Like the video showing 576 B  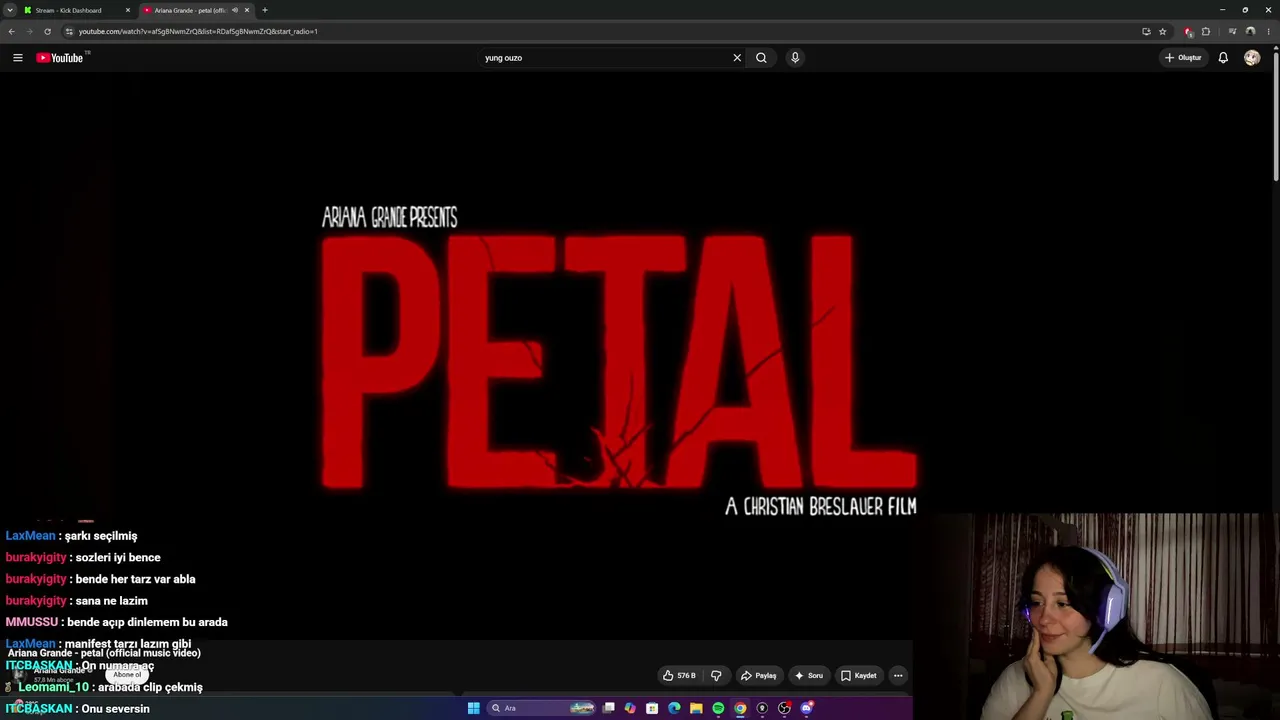pos(679,676)
